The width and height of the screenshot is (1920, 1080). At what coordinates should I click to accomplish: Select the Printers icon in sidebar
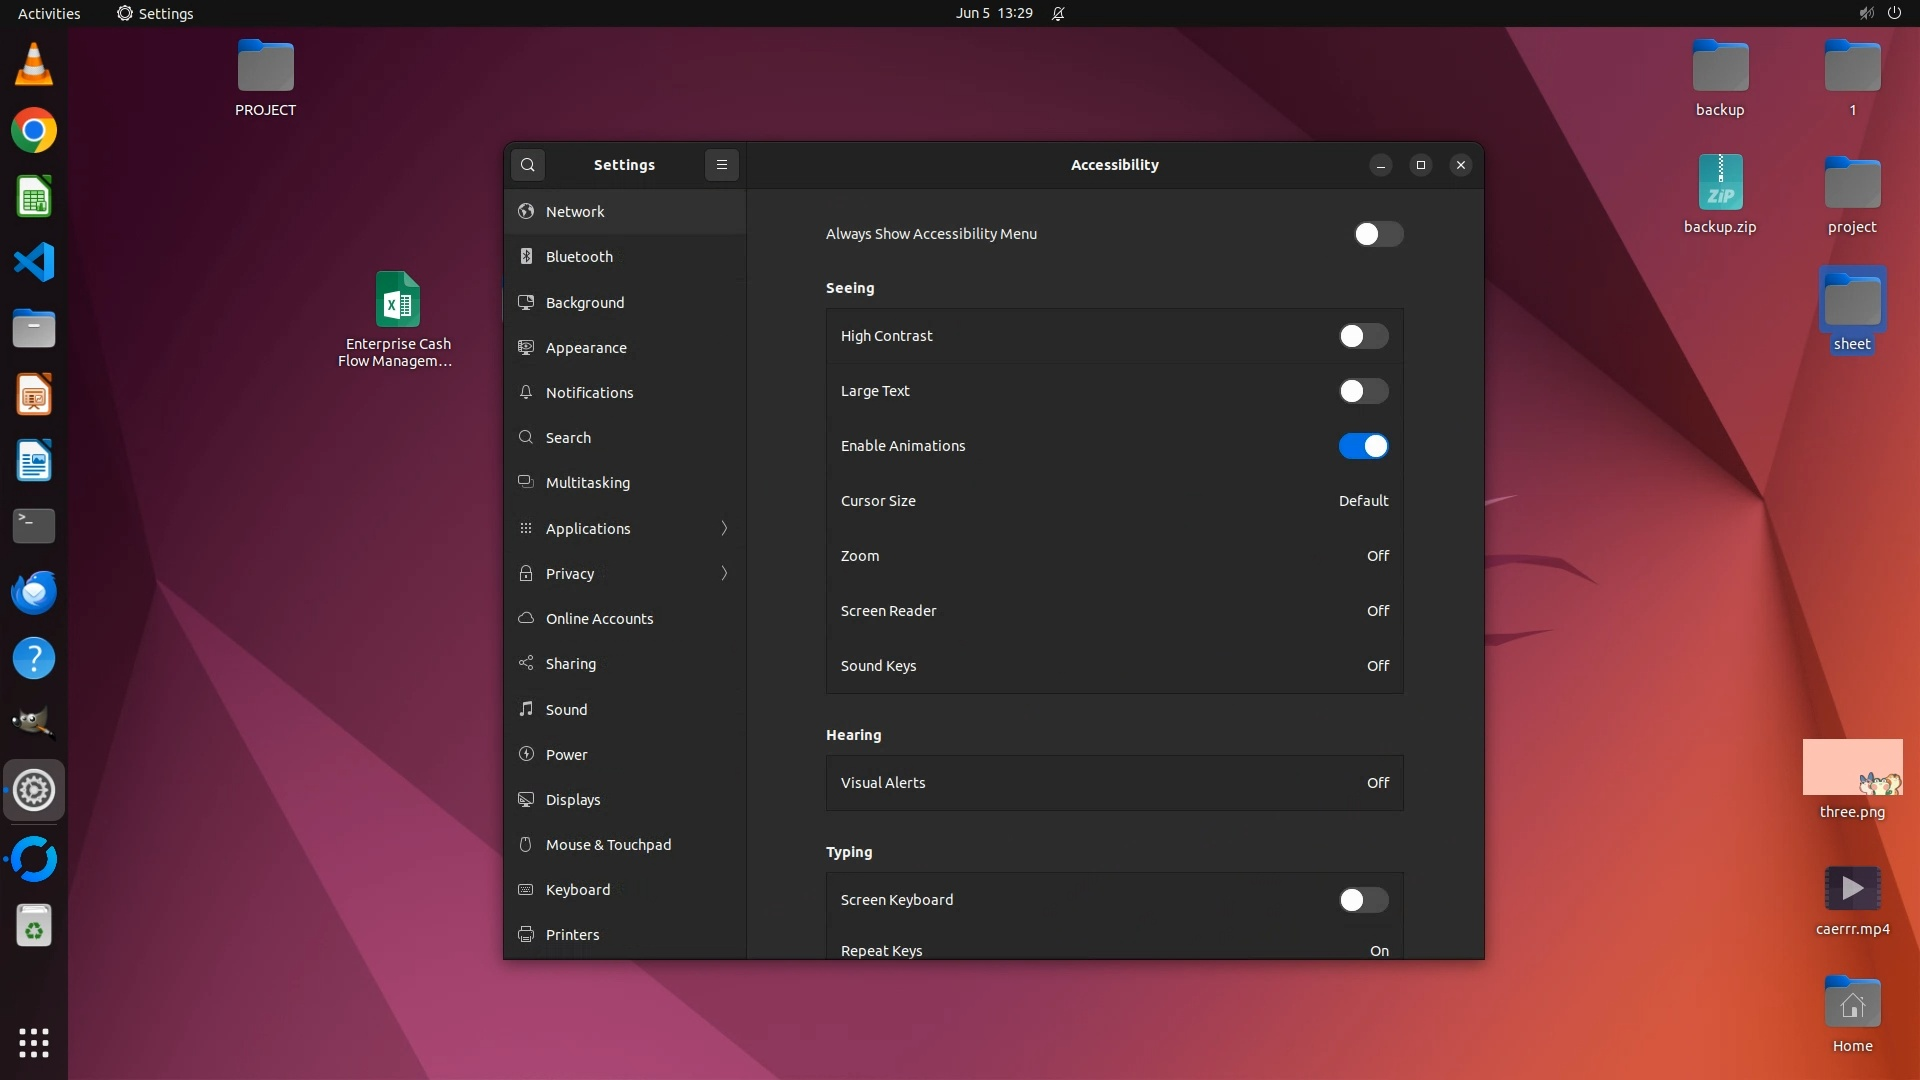click(526, 935)
